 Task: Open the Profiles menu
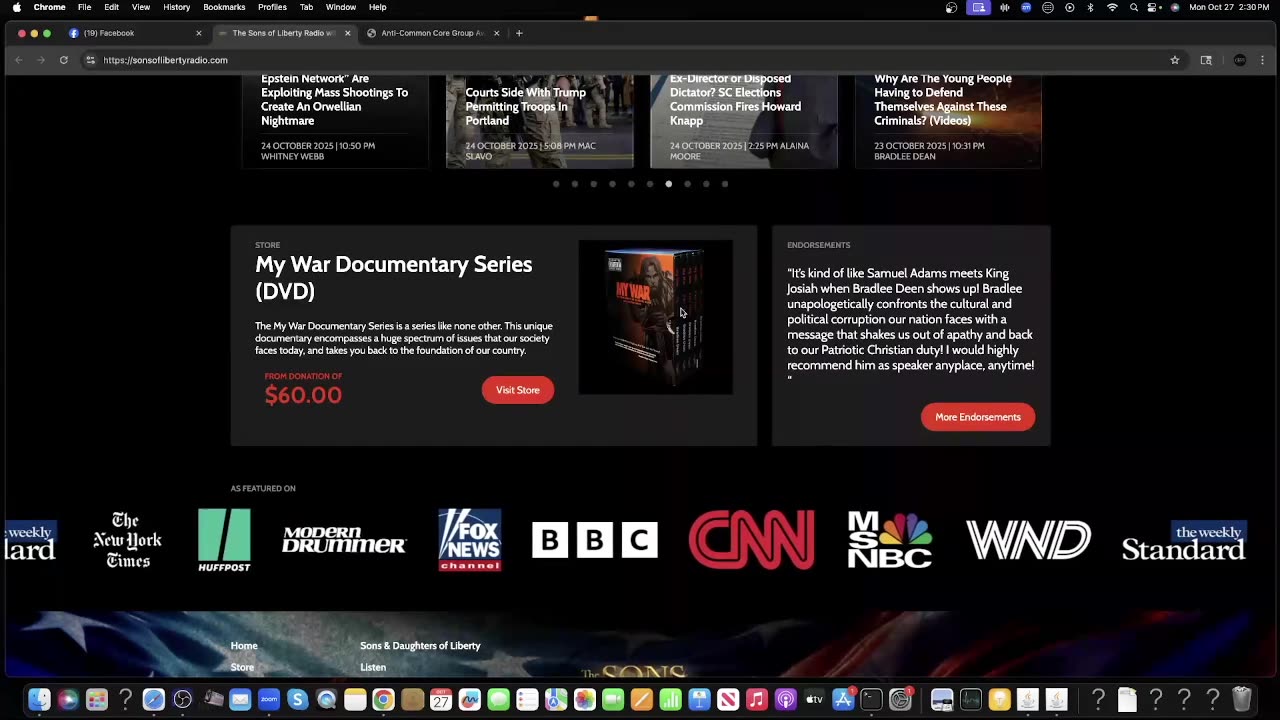coord(272,7)
